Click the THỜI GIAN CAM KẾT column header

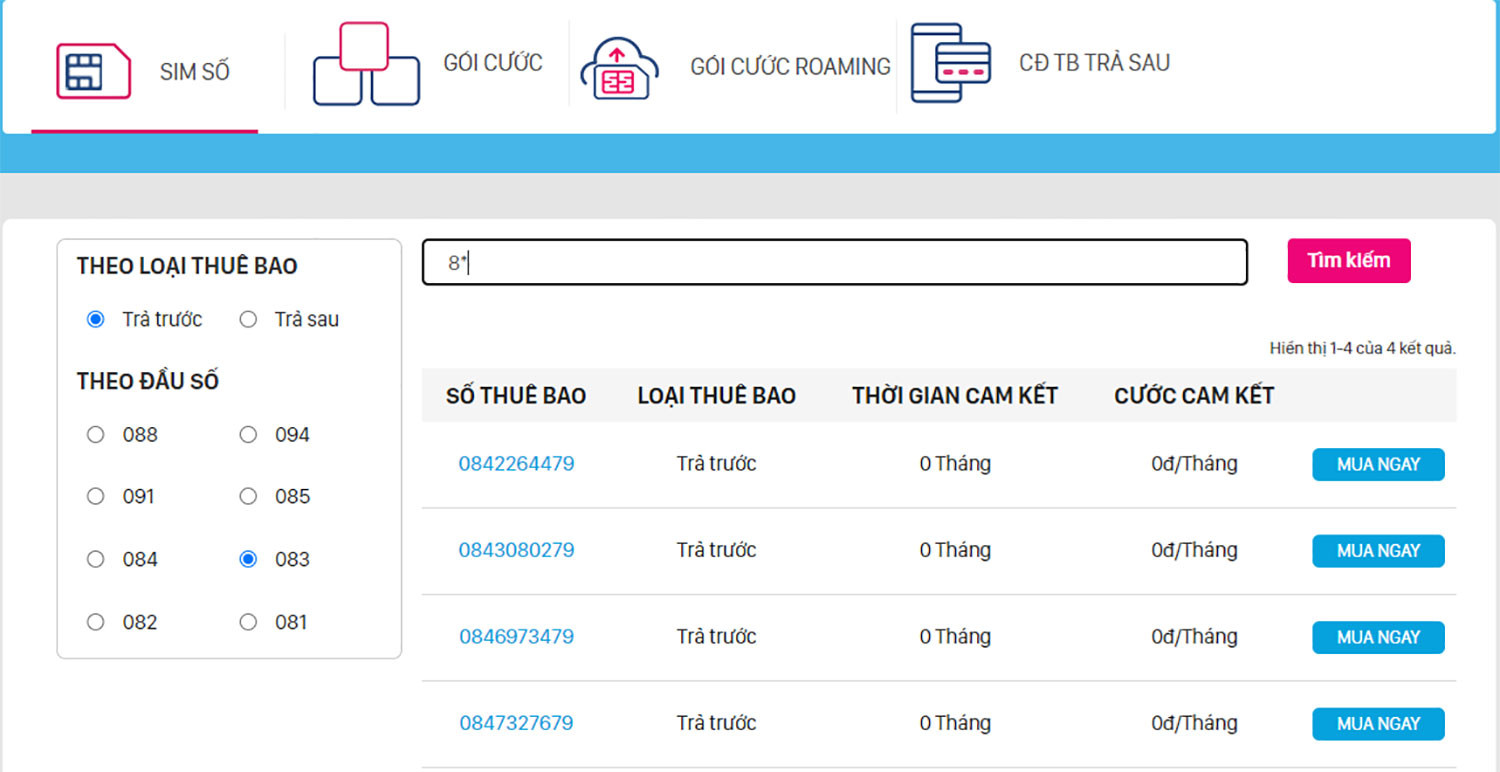[955, 396]
